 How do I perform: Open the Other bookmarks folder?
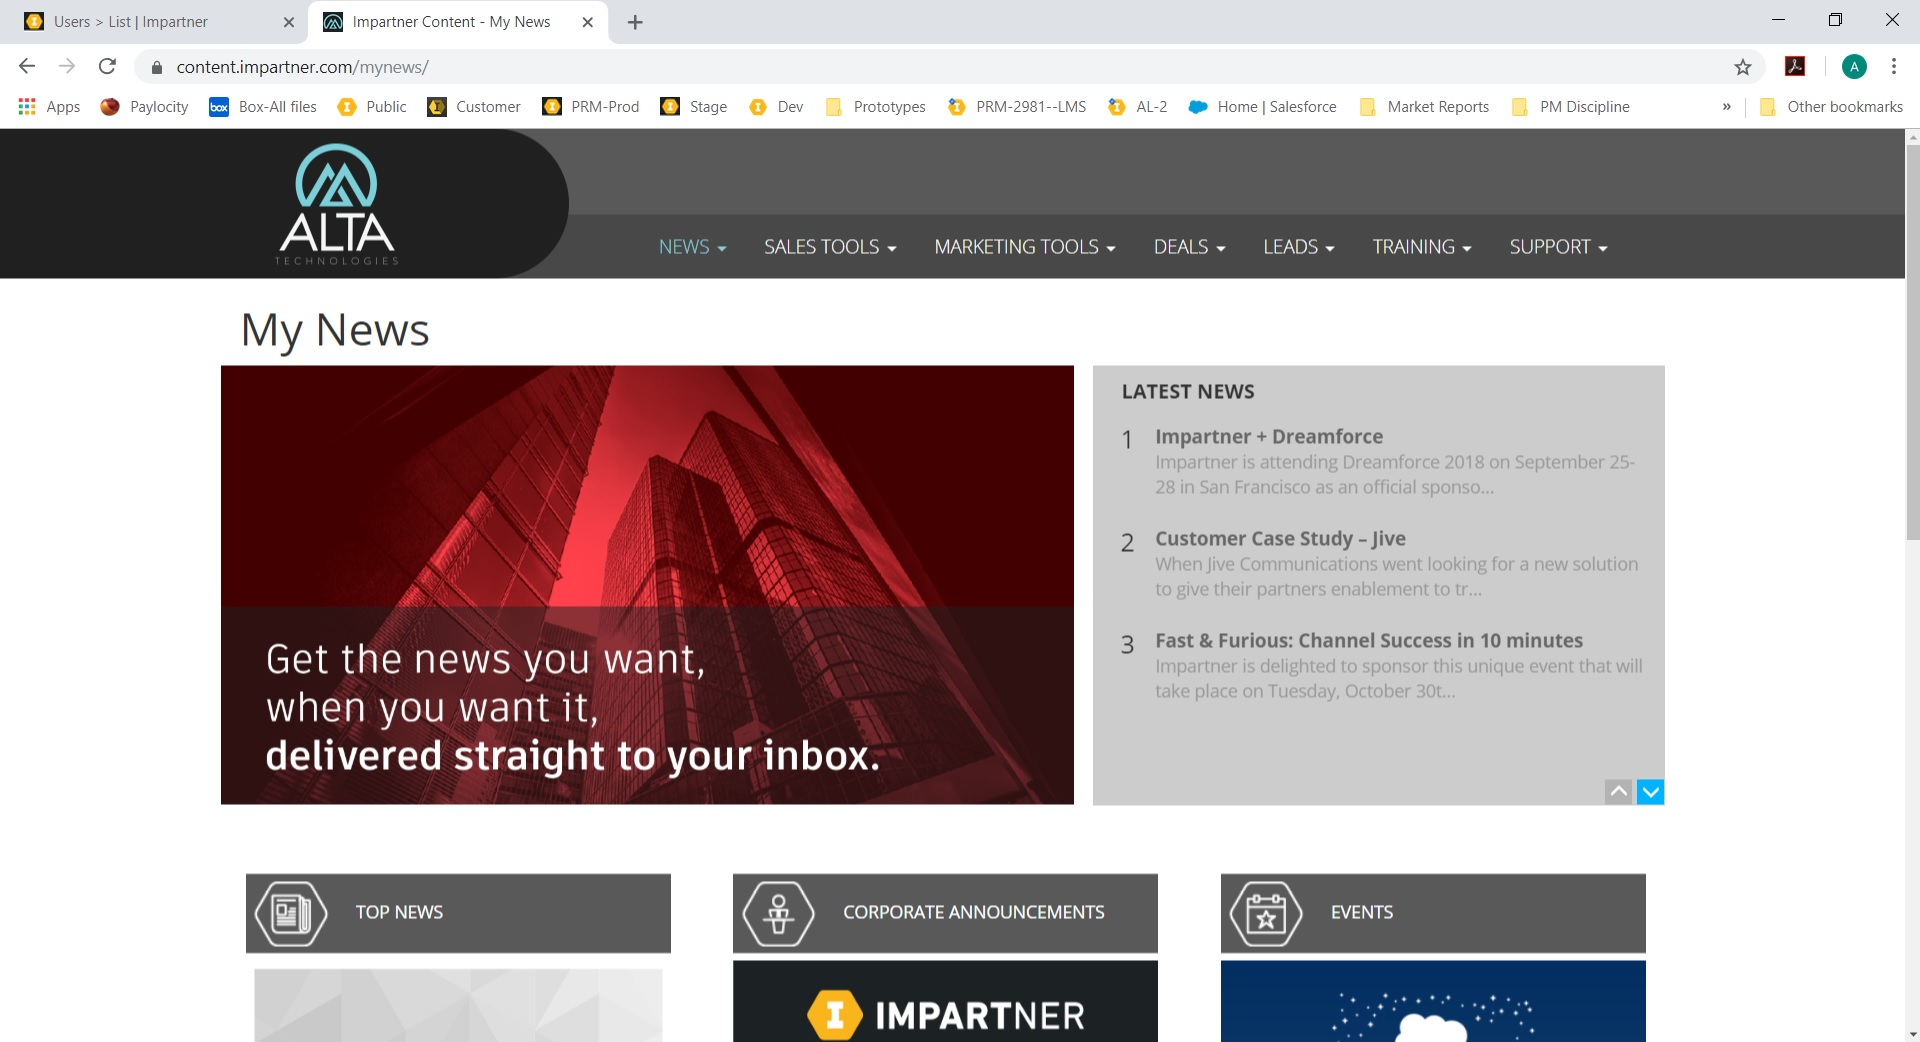pyautogui.click(x=1831, y=107)
